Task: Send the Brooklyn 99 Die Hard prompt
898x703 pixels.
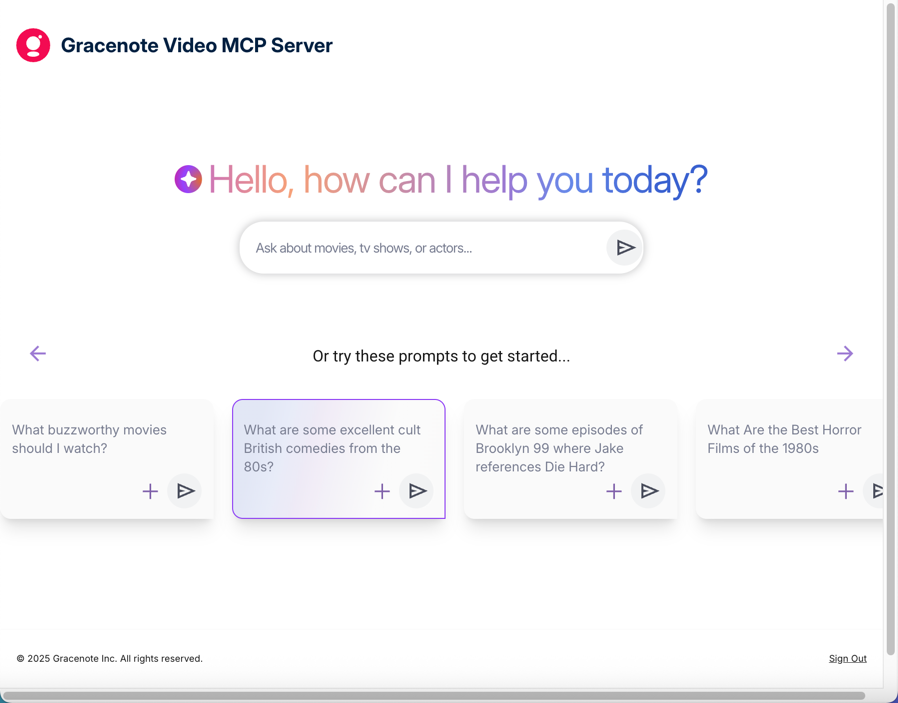Action: [649, 491]
